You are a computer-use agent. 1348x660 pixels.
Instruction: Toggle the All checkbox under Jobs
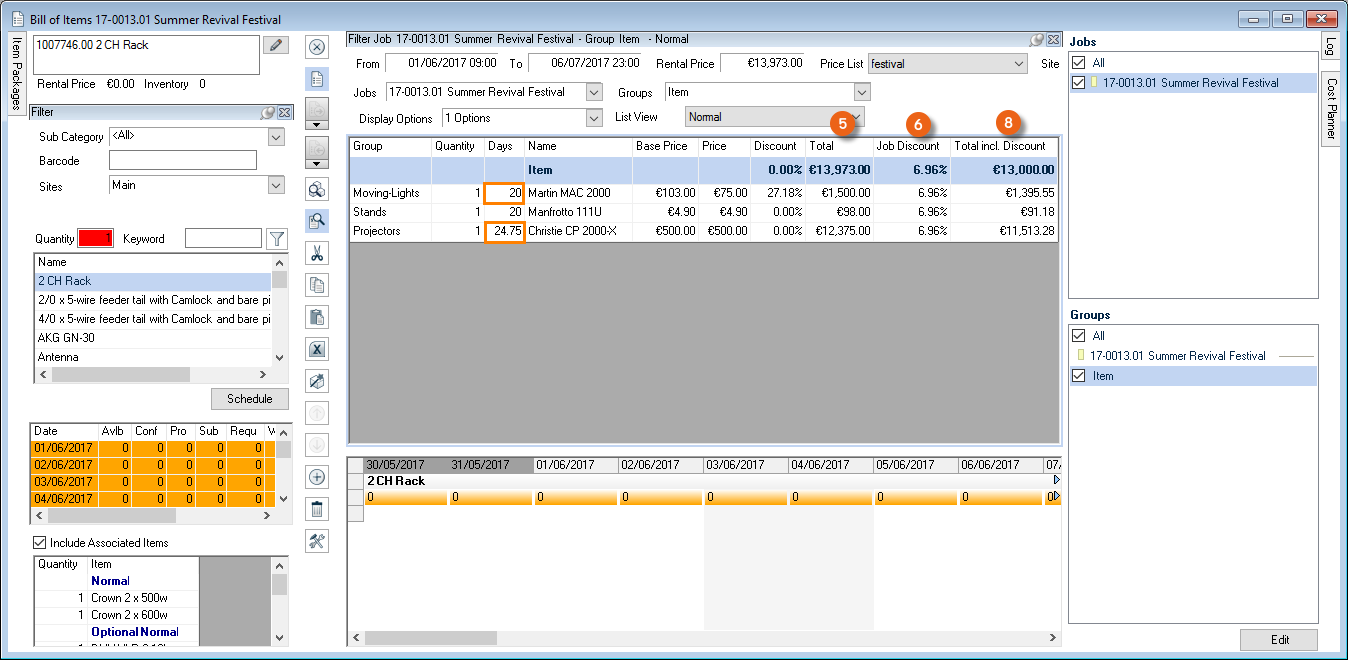1077,62
